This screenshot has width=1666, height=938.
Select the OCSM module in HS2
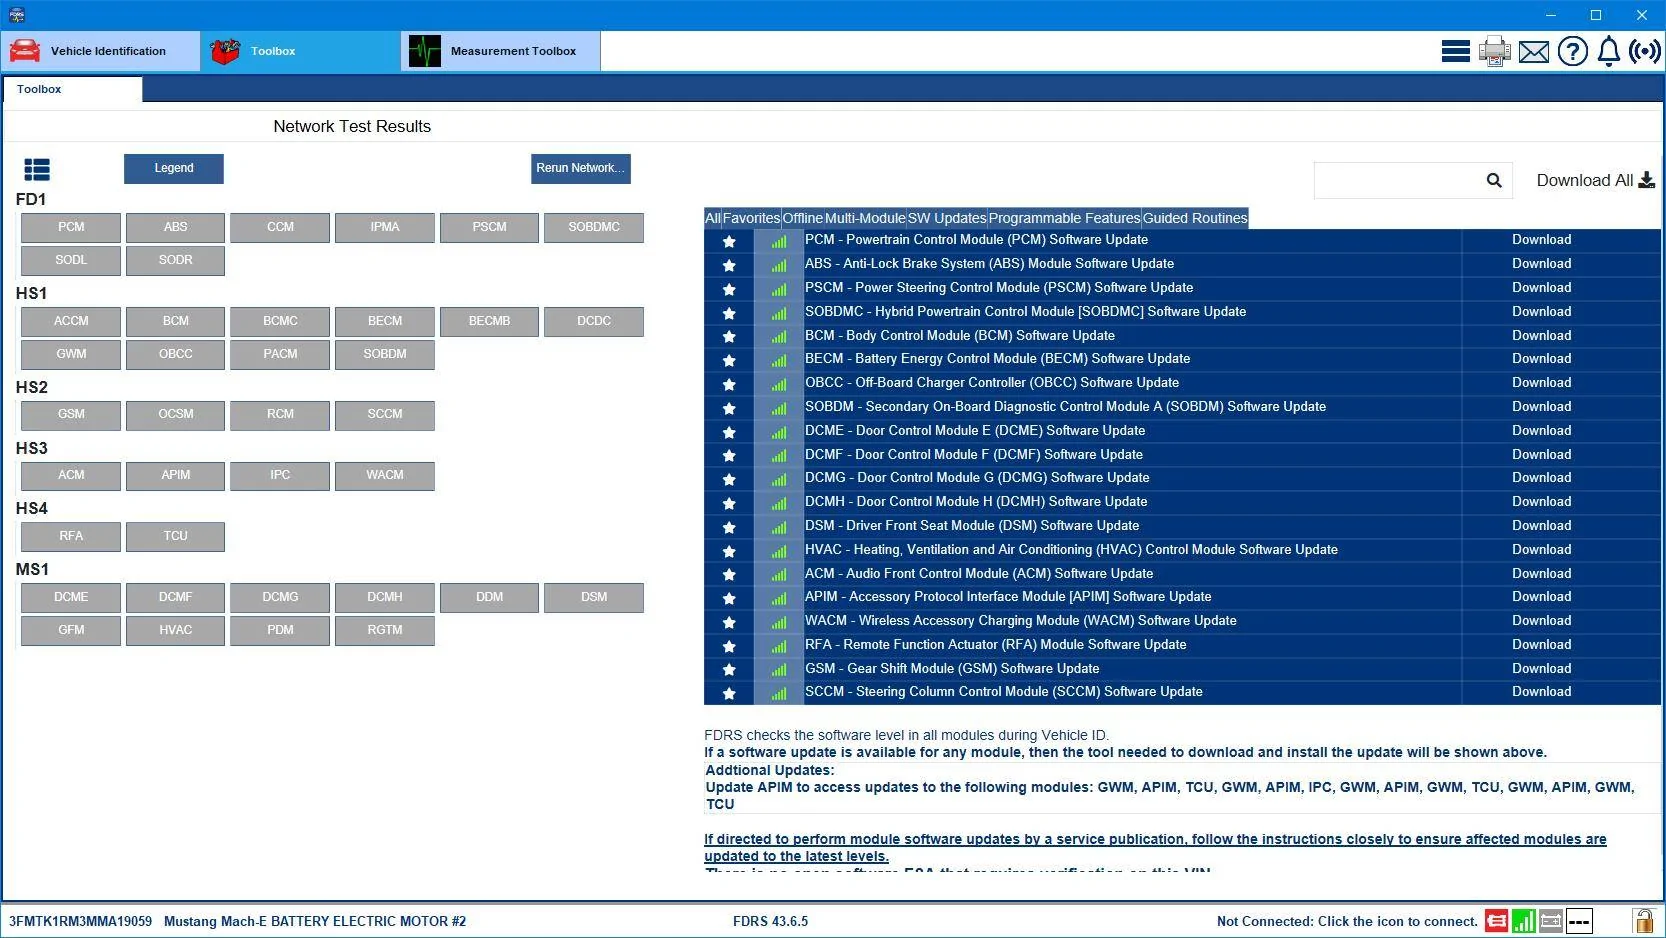(176, 415)
